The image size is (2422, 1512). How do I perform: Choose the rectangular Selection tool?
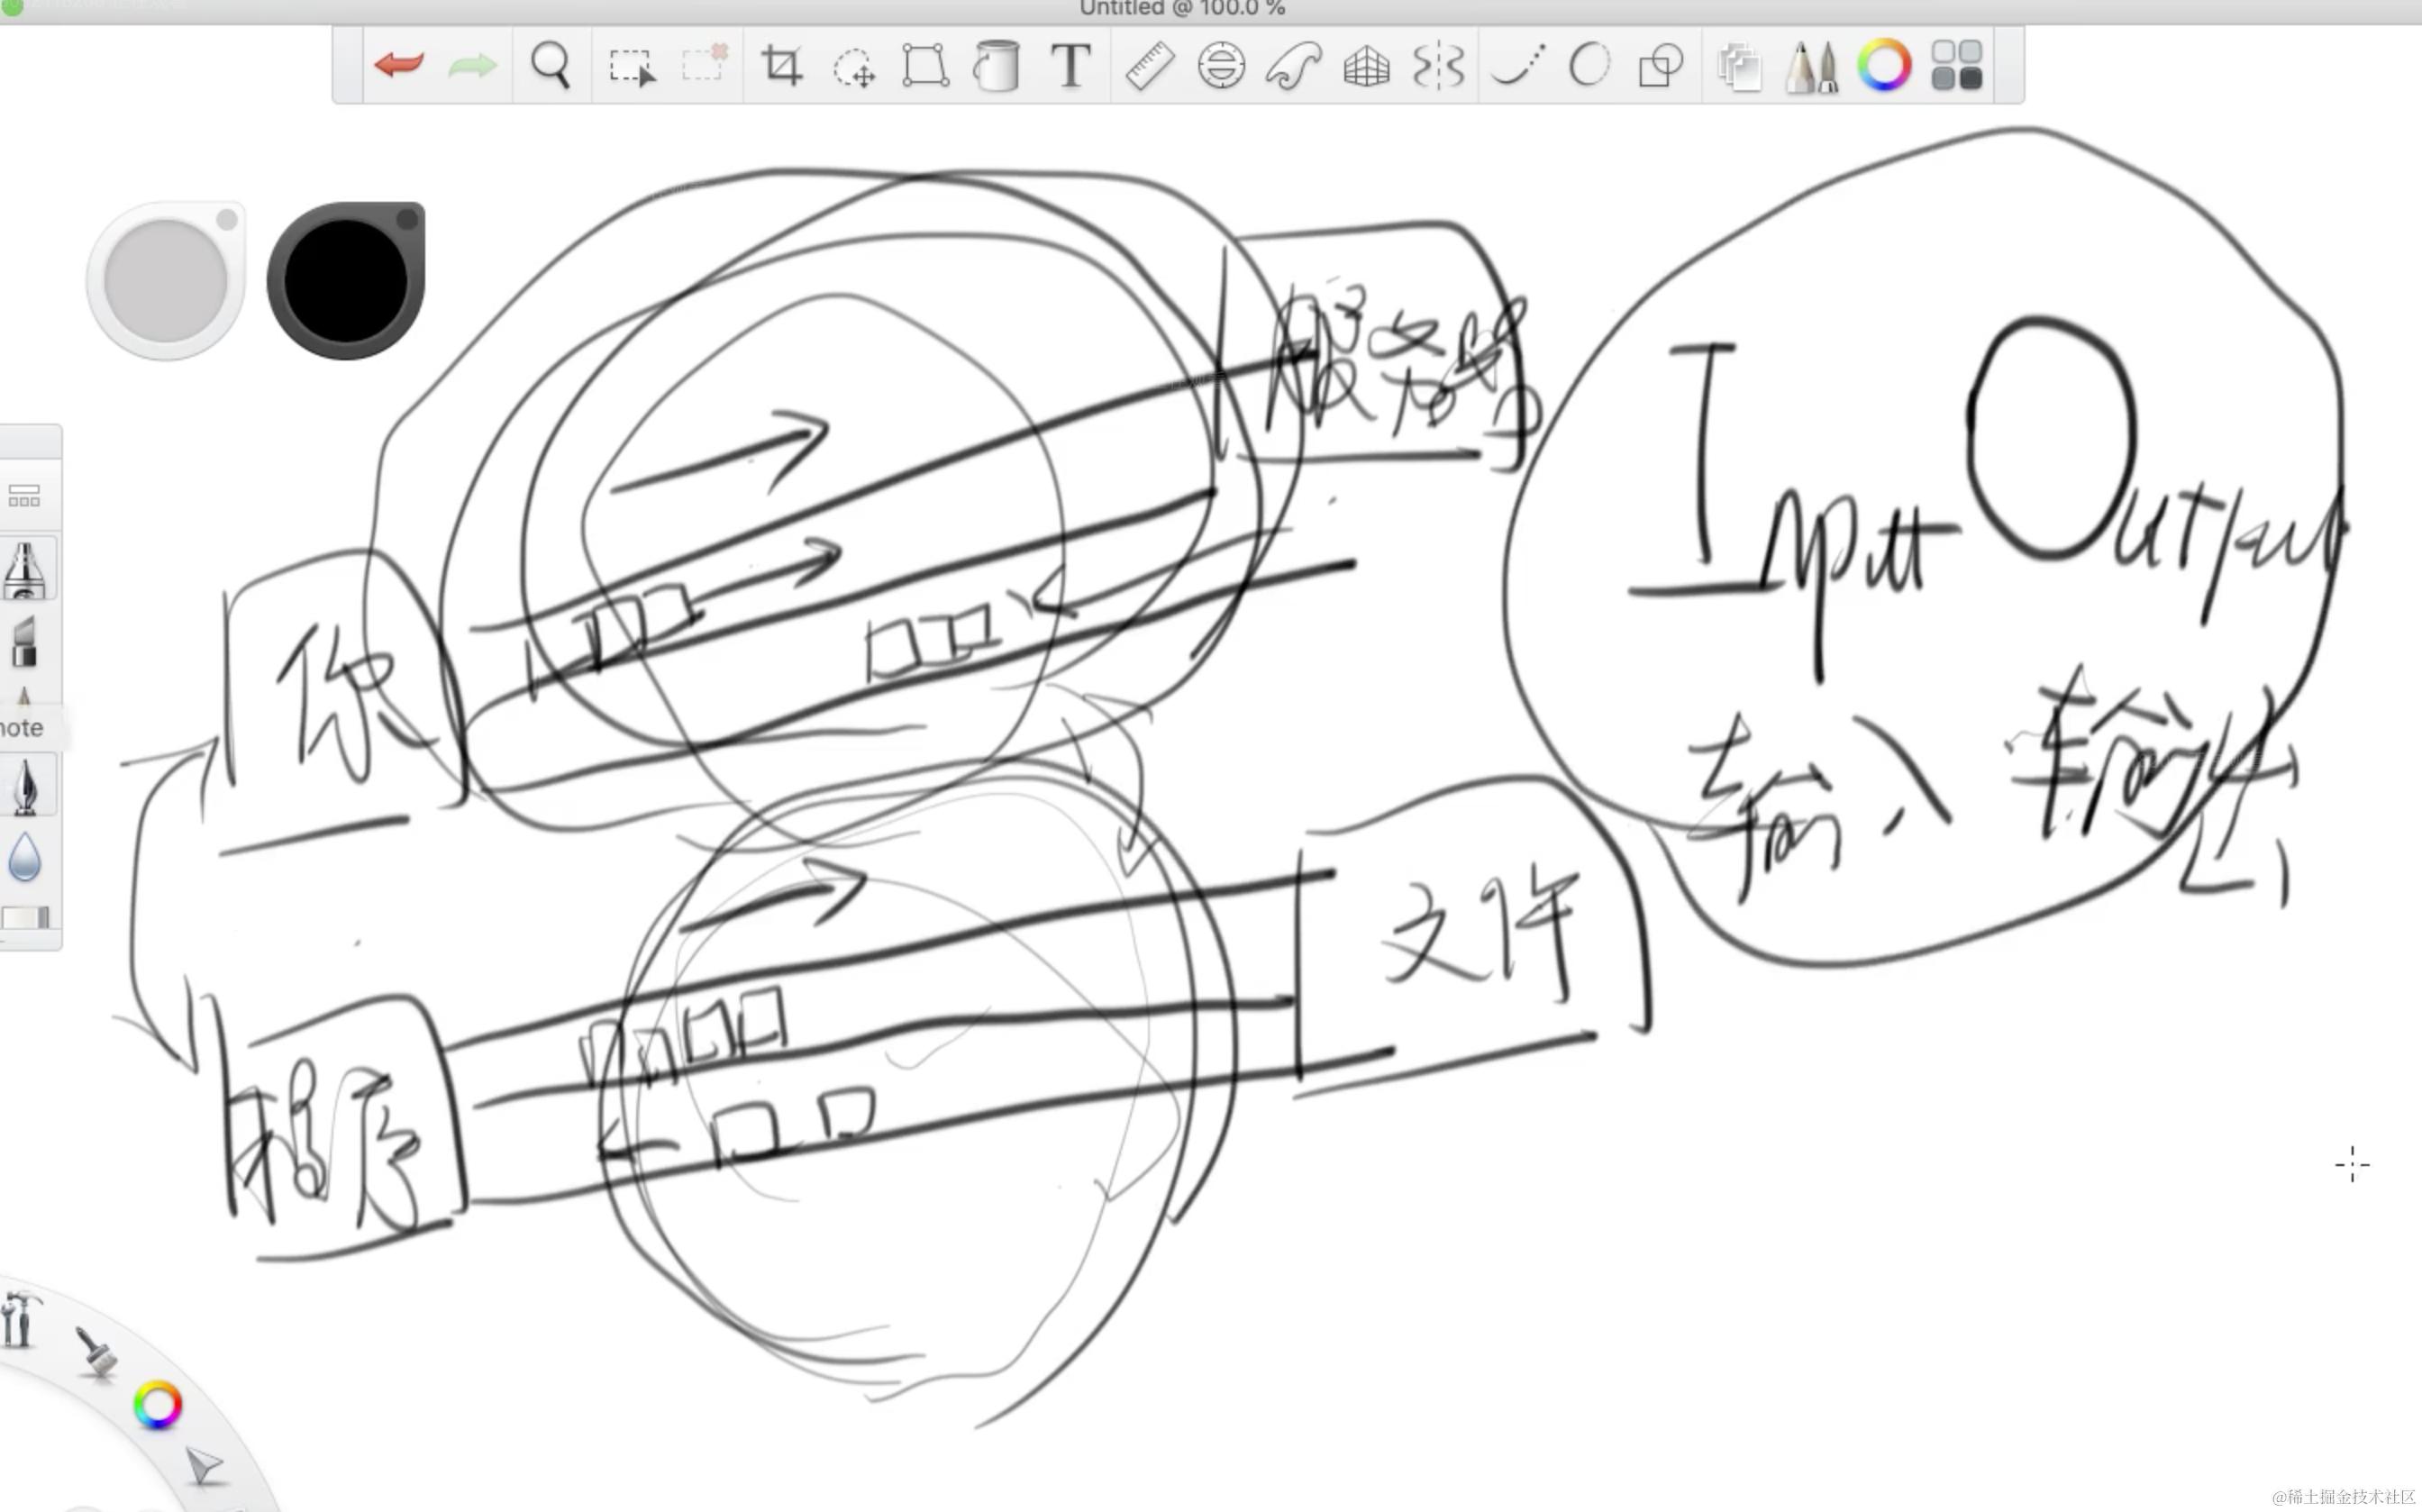(631, 67)
